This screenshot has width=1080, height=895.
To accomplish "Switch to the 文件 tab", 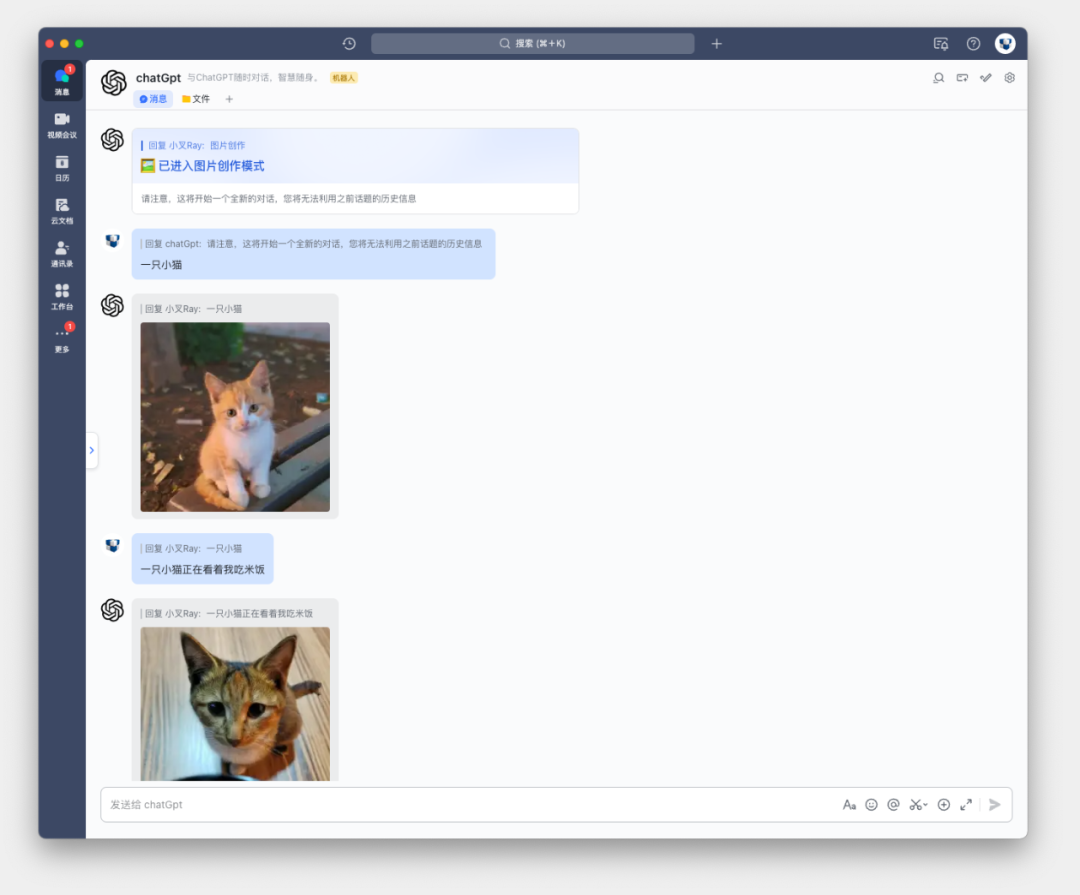I will click(196, 99).
